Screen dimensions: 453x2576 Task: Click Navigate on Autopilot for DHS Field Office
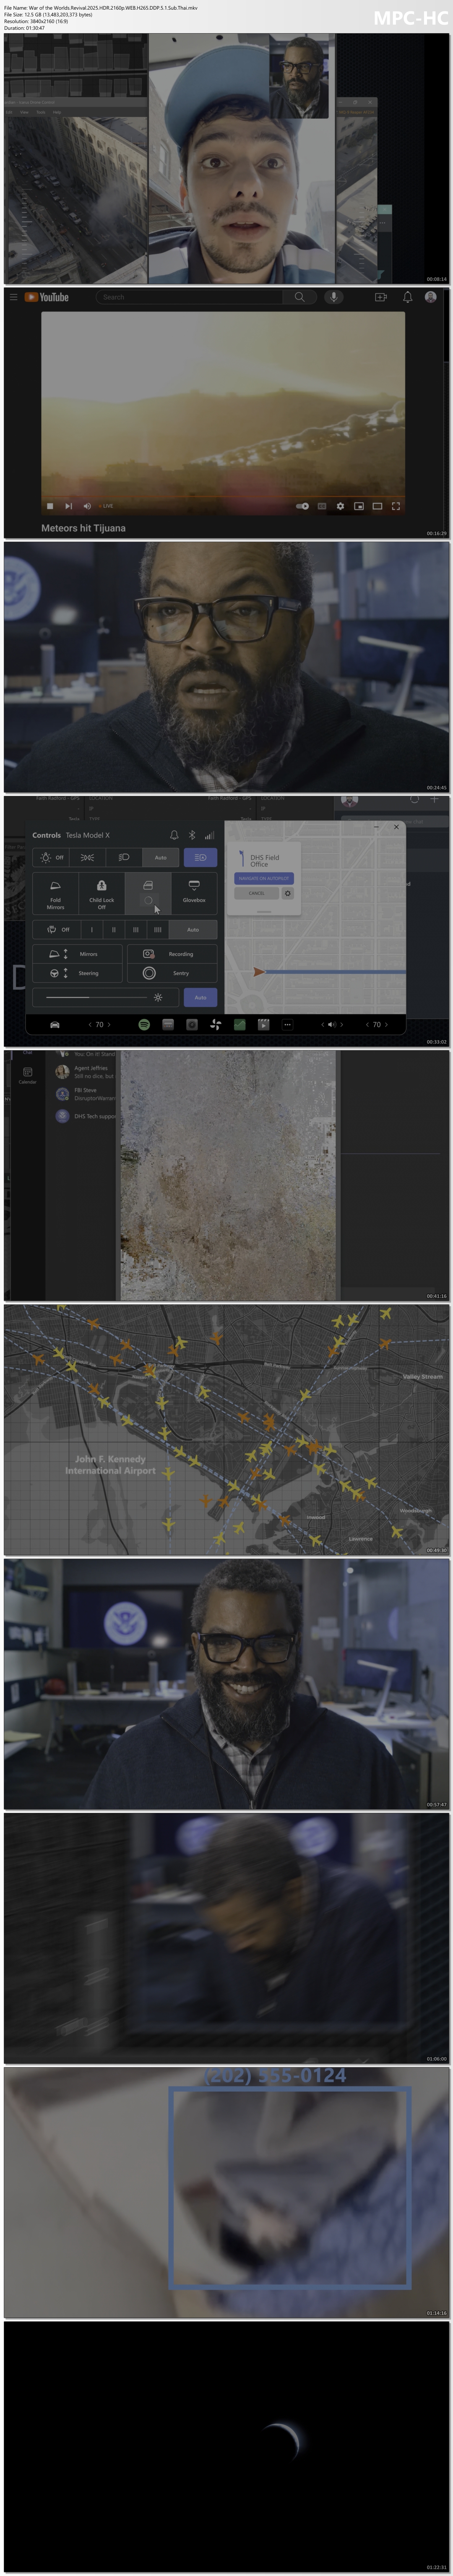tap(264, 878)
